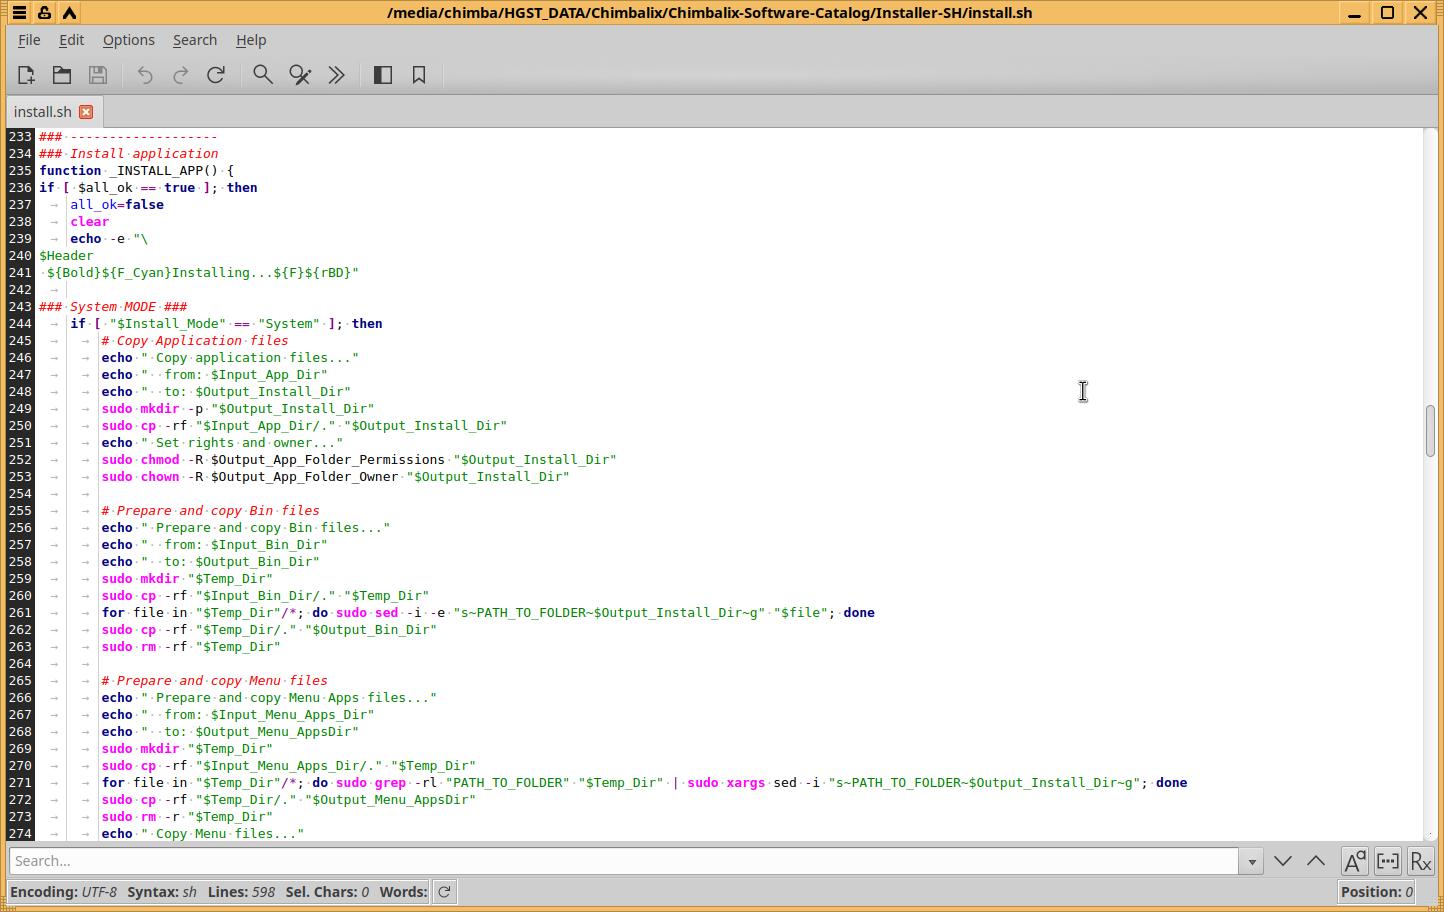Create a new document tab

click(x=26, y=75)
